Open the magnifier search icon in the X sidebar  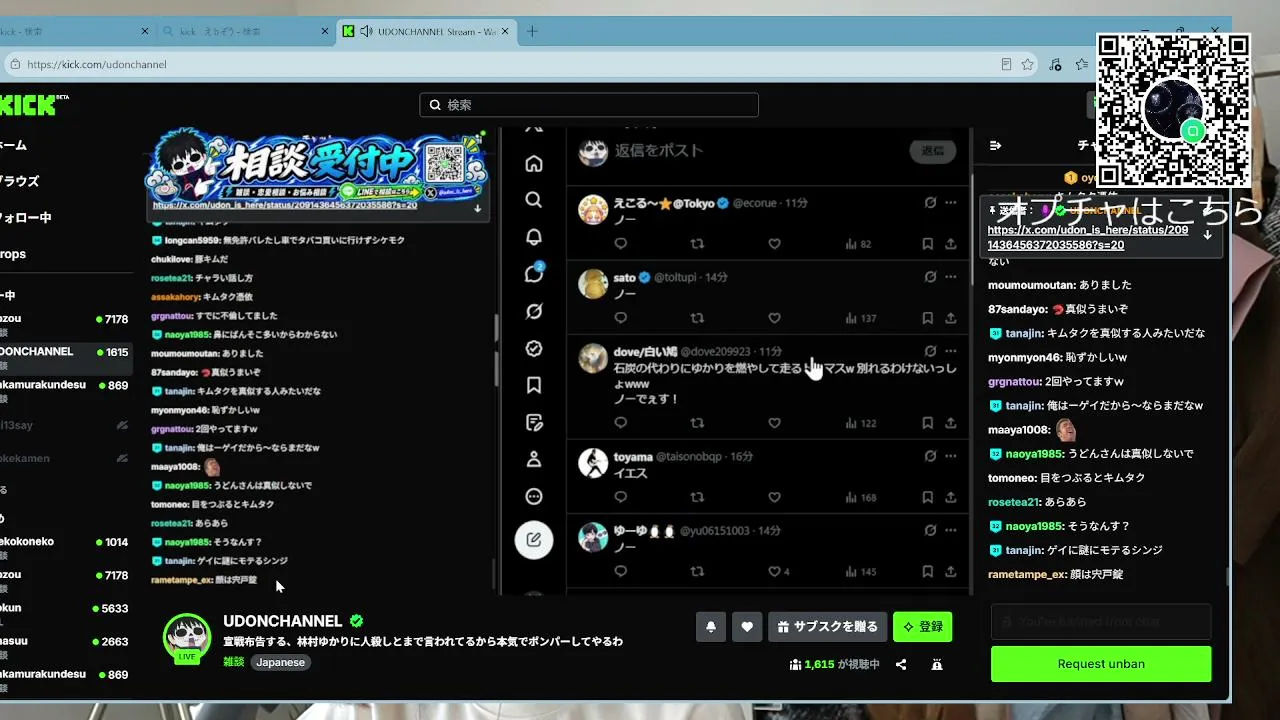pos(534,200)
